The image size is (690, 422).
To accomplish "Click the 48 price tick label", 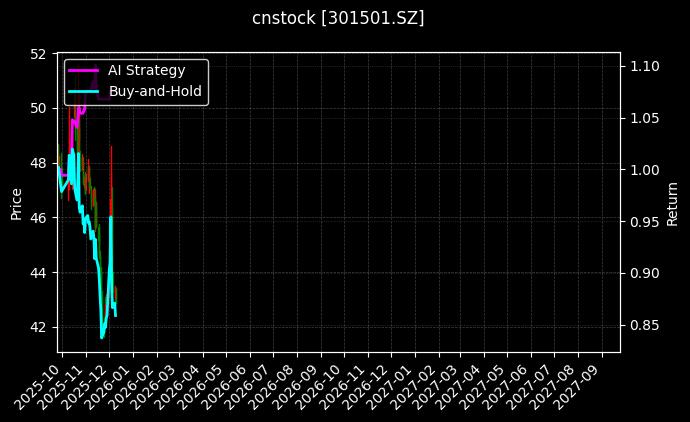I will click(x=38, y=163).
